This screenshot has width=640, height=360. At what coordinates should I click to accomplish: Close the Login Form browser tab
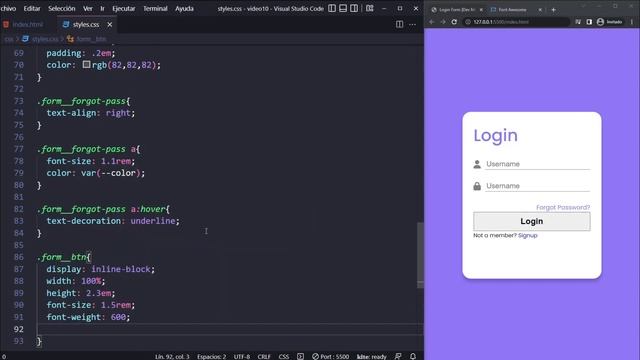(x=481, y=9)
